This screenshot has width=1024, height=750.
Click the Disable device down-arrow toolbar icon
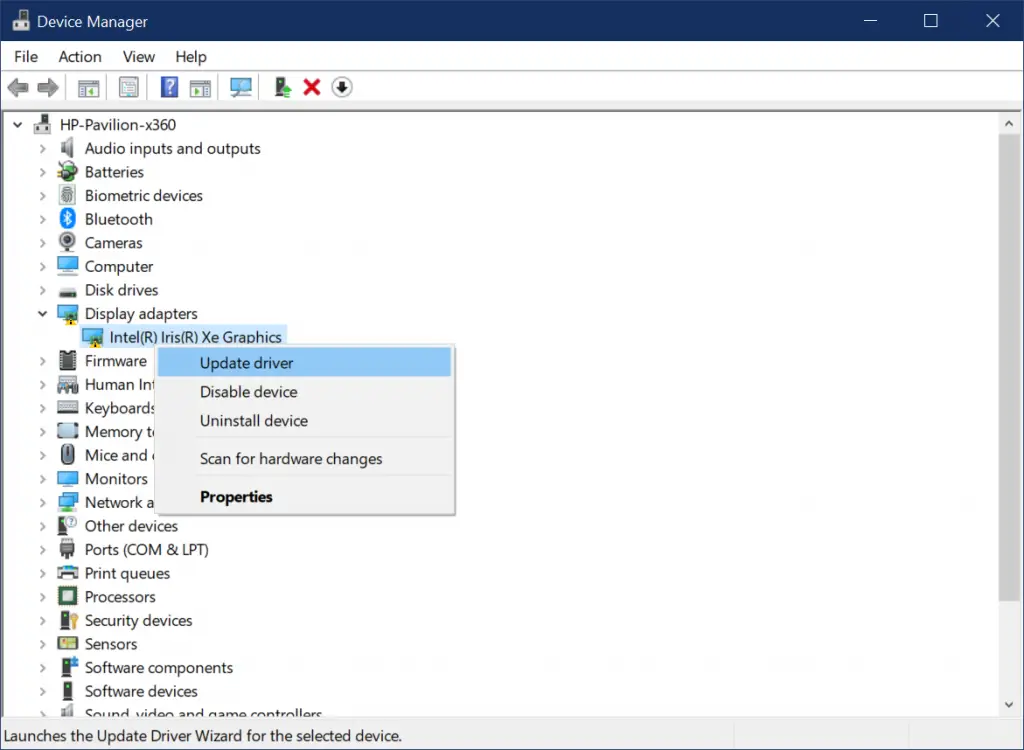(342, 87)
